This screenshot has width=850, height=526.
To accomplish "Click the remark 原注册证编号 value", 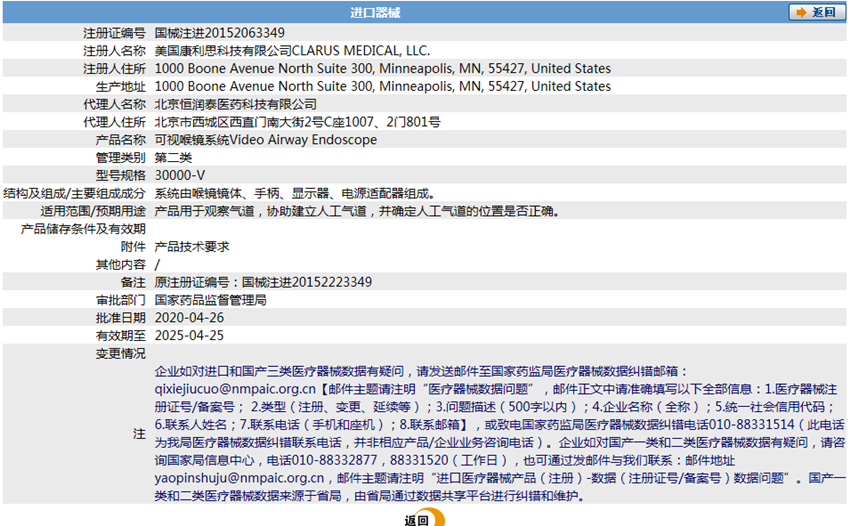I will 263,283.
